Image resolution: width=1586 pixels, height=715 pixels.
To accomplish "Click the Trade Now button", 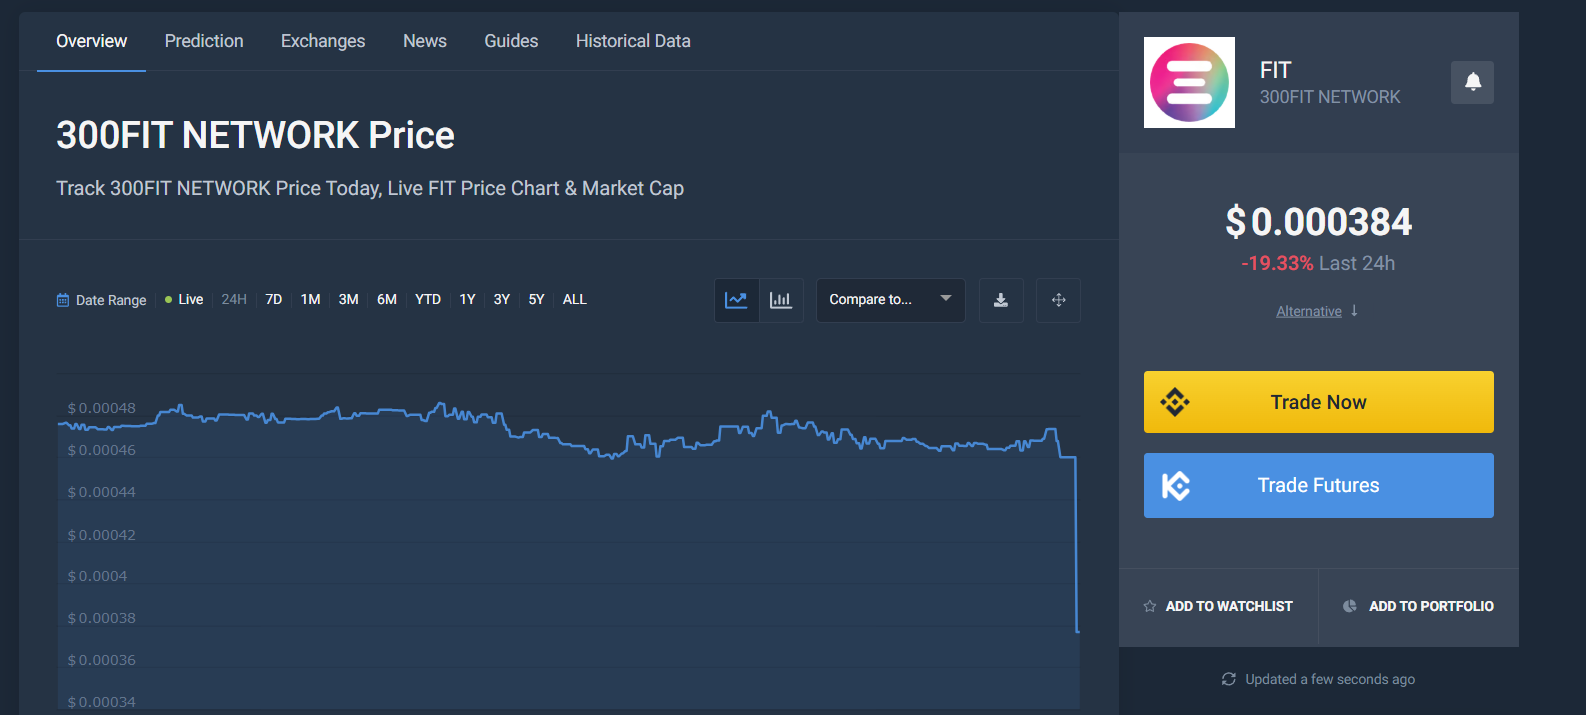I will (x=1318, y=402).
